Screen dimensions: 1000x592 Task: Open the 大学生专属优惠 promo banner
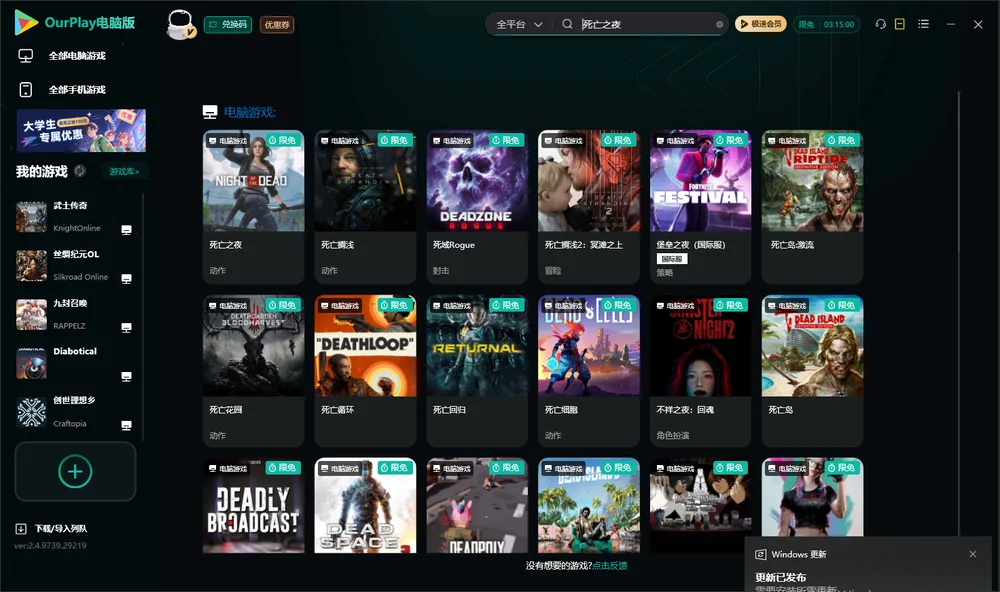click(x=81, y=131)
